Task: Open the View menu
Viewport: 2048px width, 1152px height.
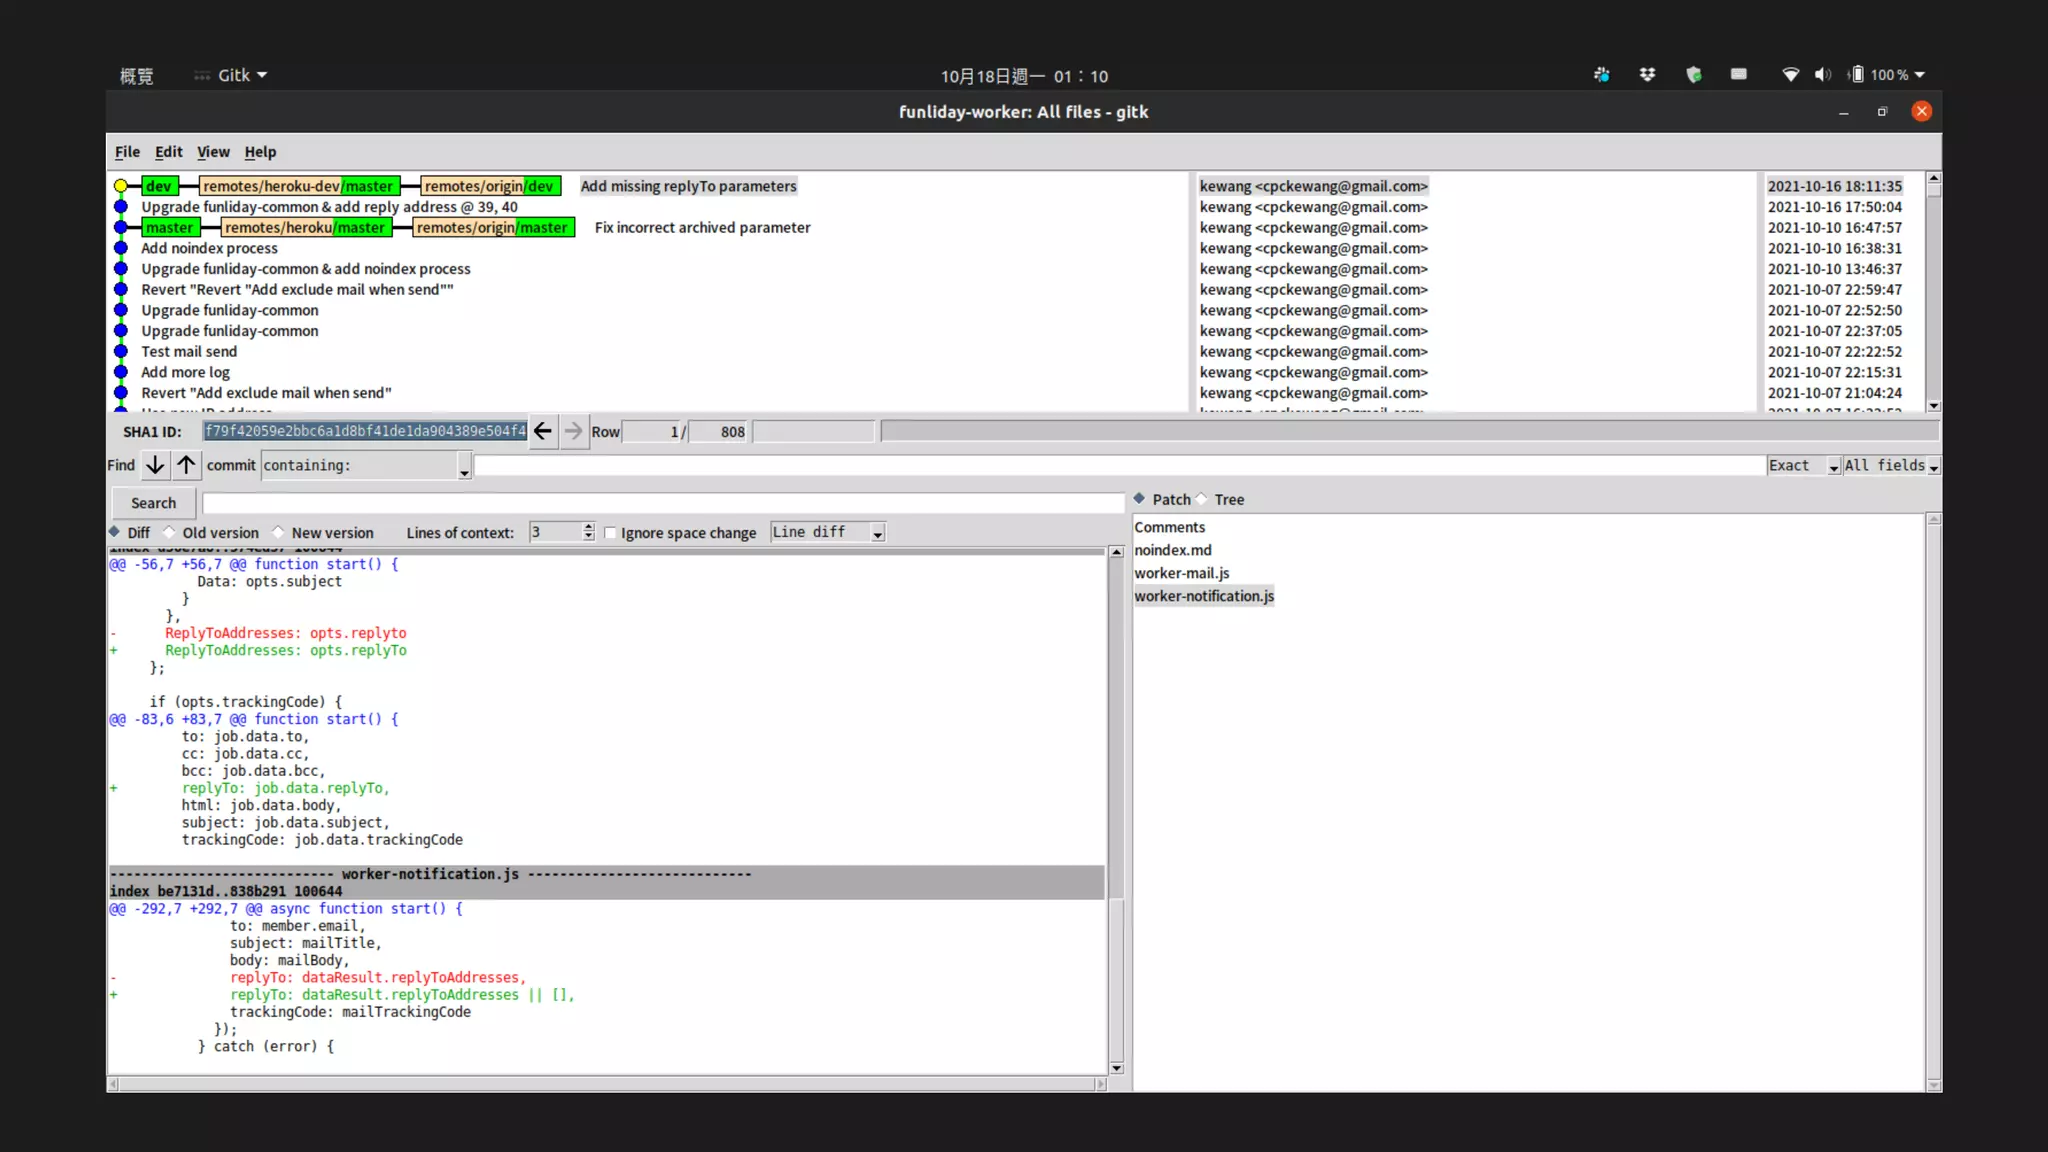Action: point(213,152)
